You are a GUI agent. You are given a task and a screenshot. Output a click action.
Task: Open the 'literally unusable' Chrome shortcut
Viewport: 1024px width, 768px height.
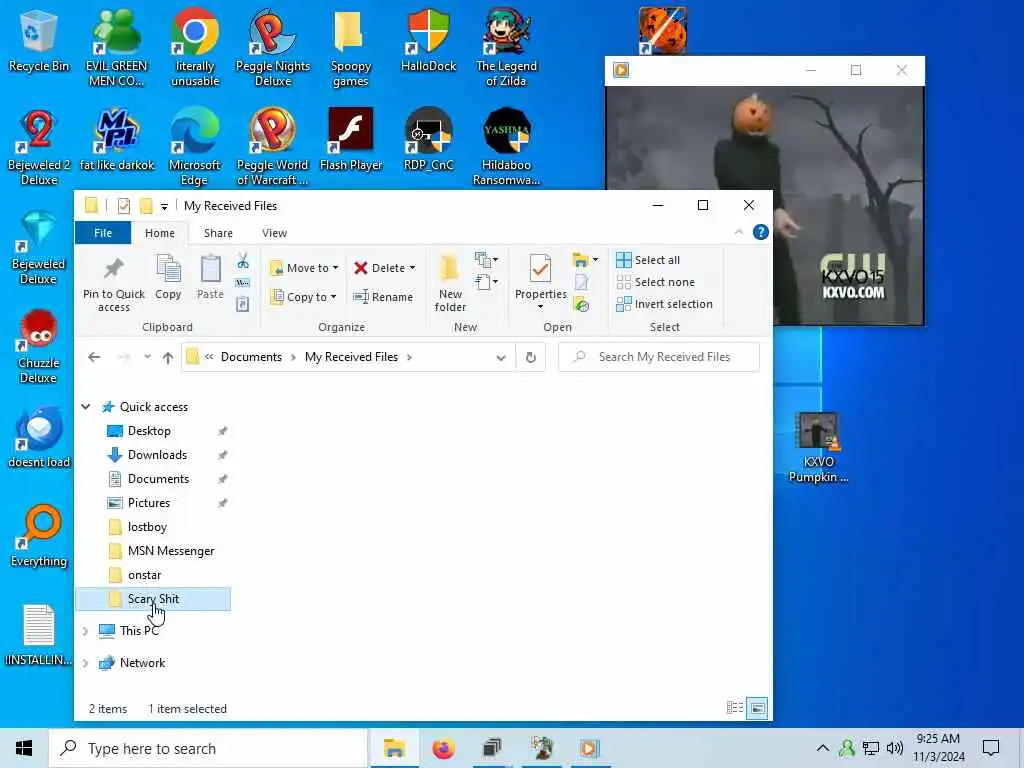point(195,46)
